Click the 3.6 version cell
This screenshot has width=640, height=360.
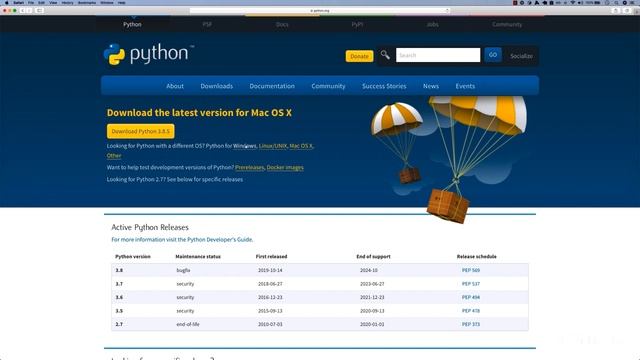click(x=119, y=297)
